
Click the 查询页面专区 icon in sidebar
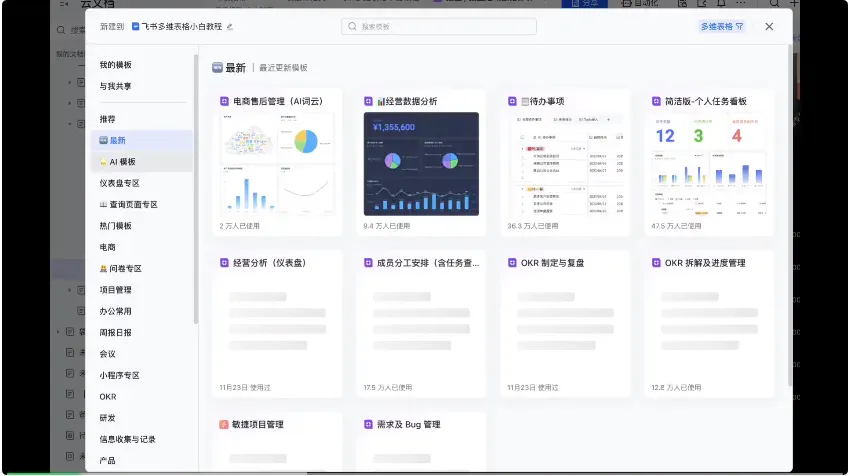tap(103, 205)
